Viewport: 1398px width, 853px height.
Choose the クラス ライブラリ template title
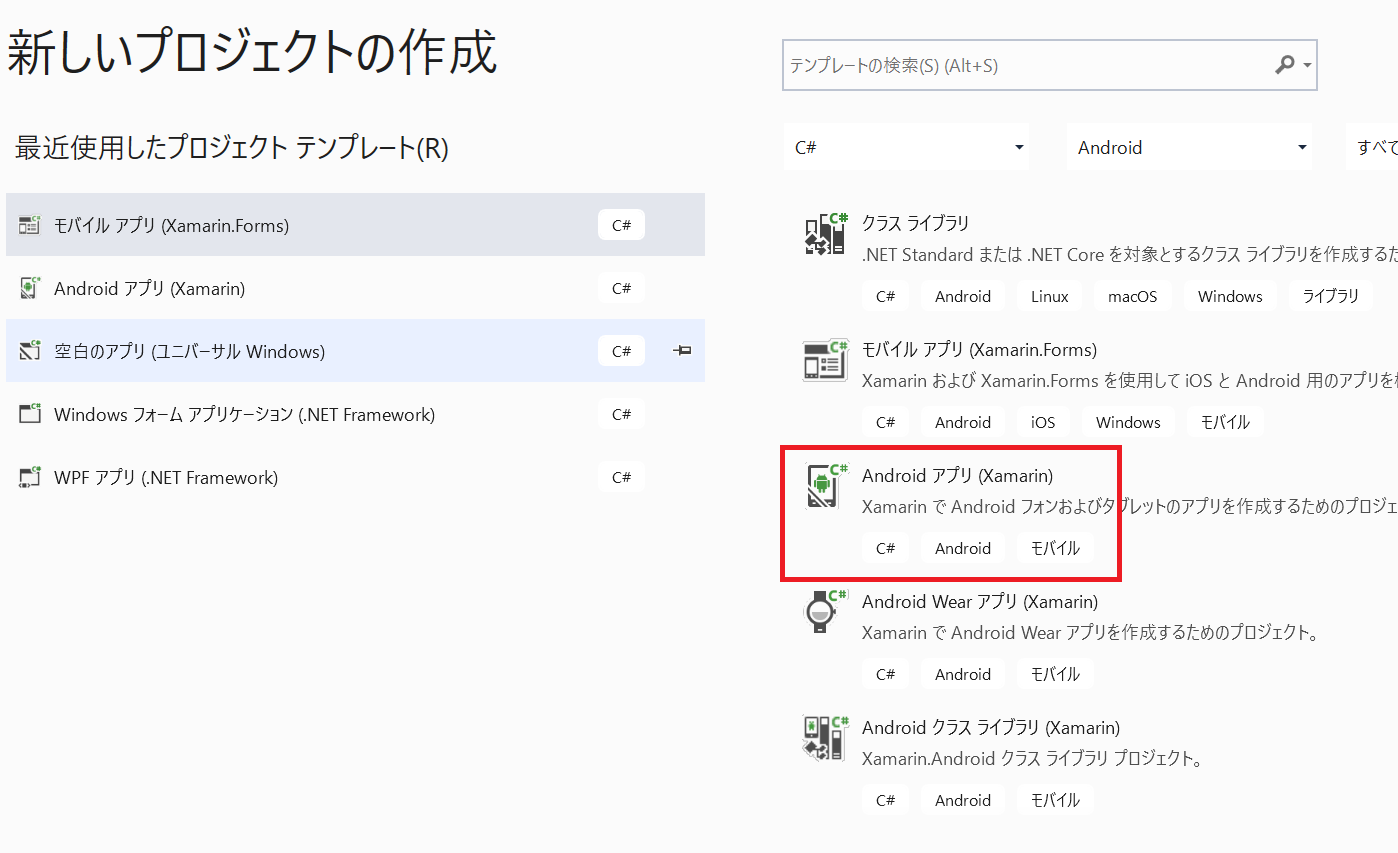coord(915,223)
